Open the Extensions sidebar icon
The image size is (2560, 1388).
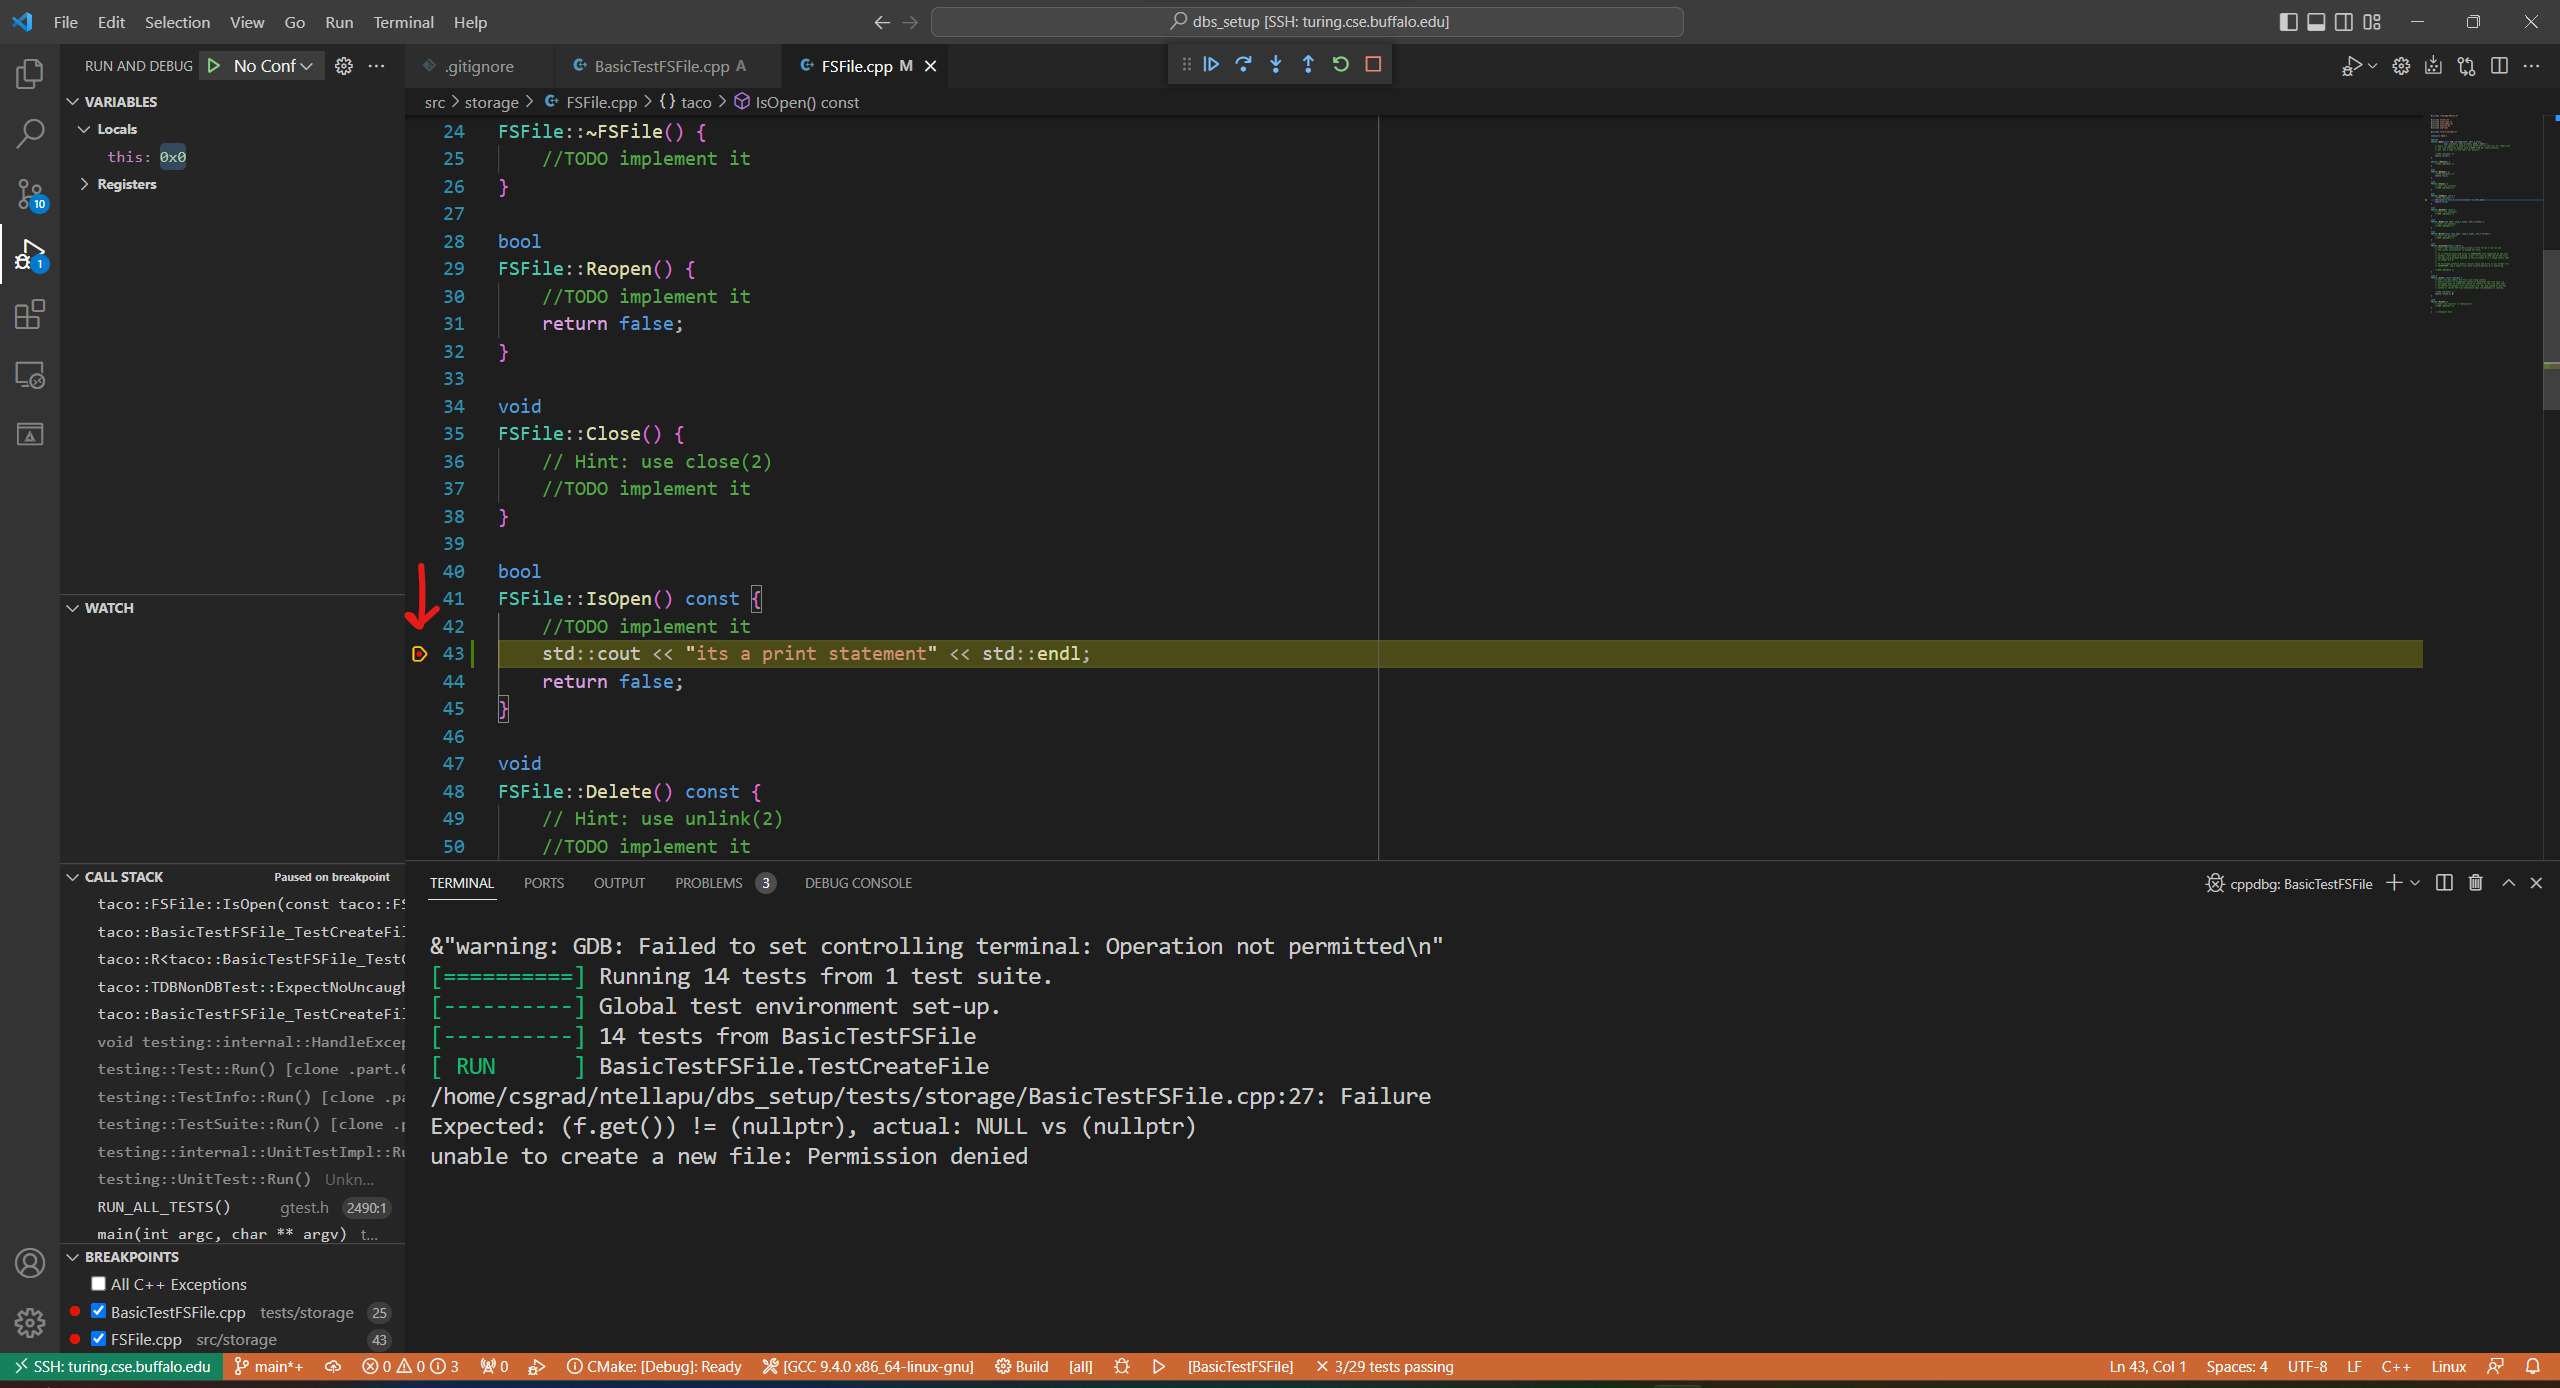[x=29, y=314]
